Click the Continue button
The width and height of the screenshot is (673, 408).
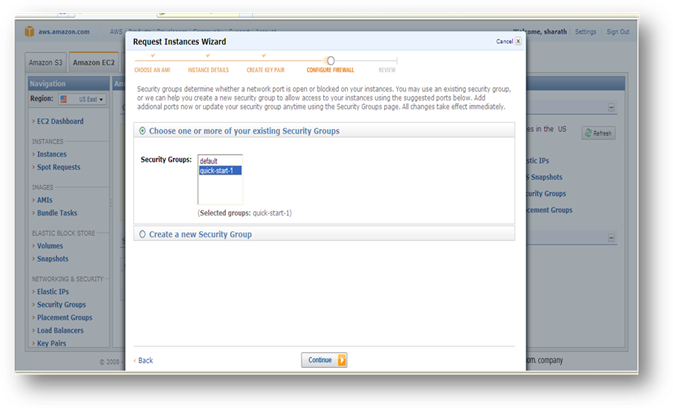pyautogui.click(x=324, y=360)
